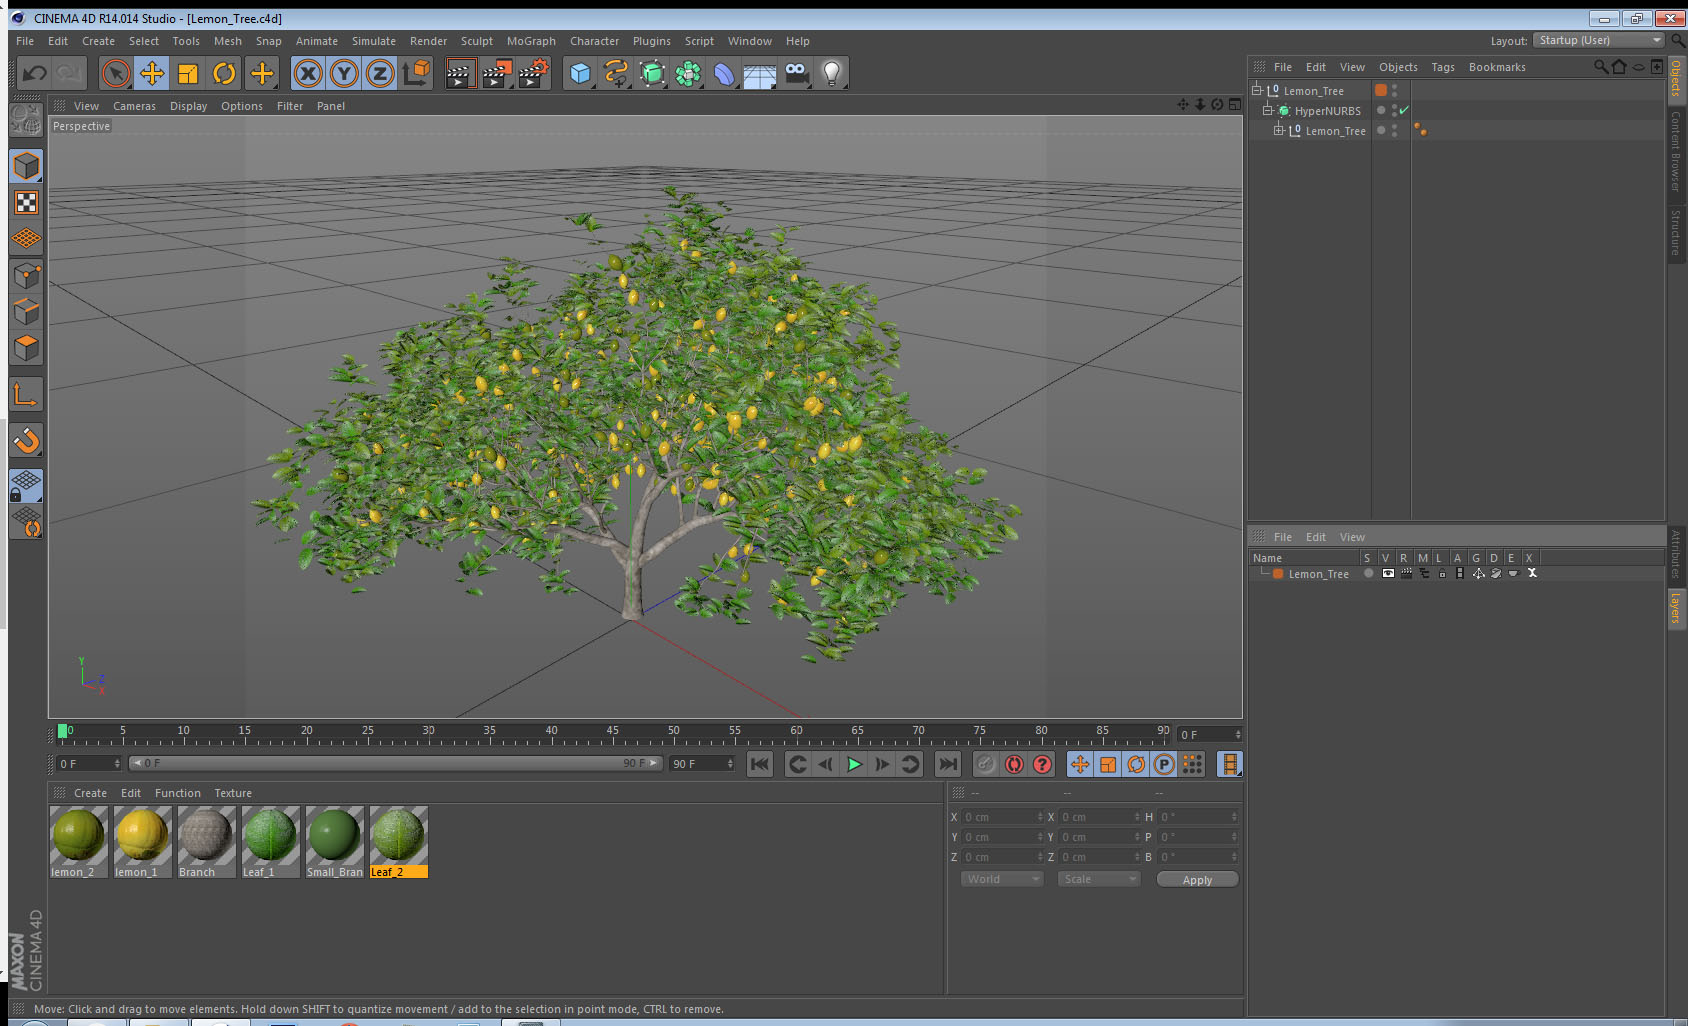Viewport: 1688px width, 1026px height.
Task: Toggle Lemon_Tree layer view eye
Action: click(x=1388, y=573)
